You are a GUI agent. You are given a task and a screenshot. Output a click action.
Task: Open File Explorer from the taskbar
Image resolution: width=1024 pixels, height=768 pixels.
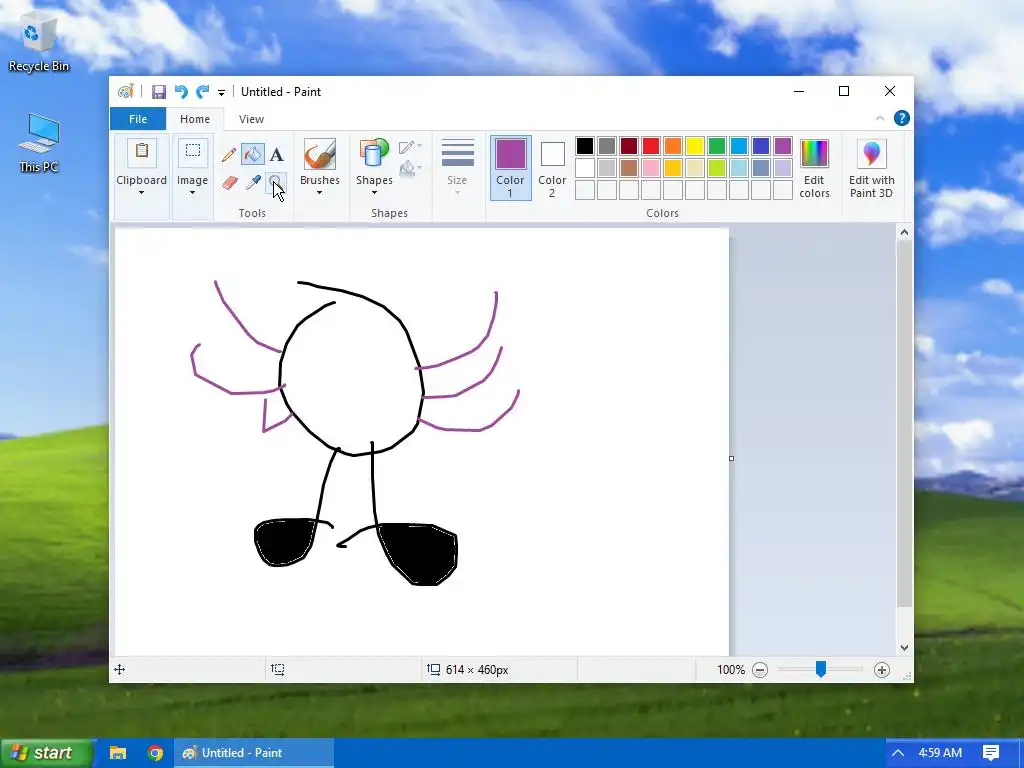118,753
